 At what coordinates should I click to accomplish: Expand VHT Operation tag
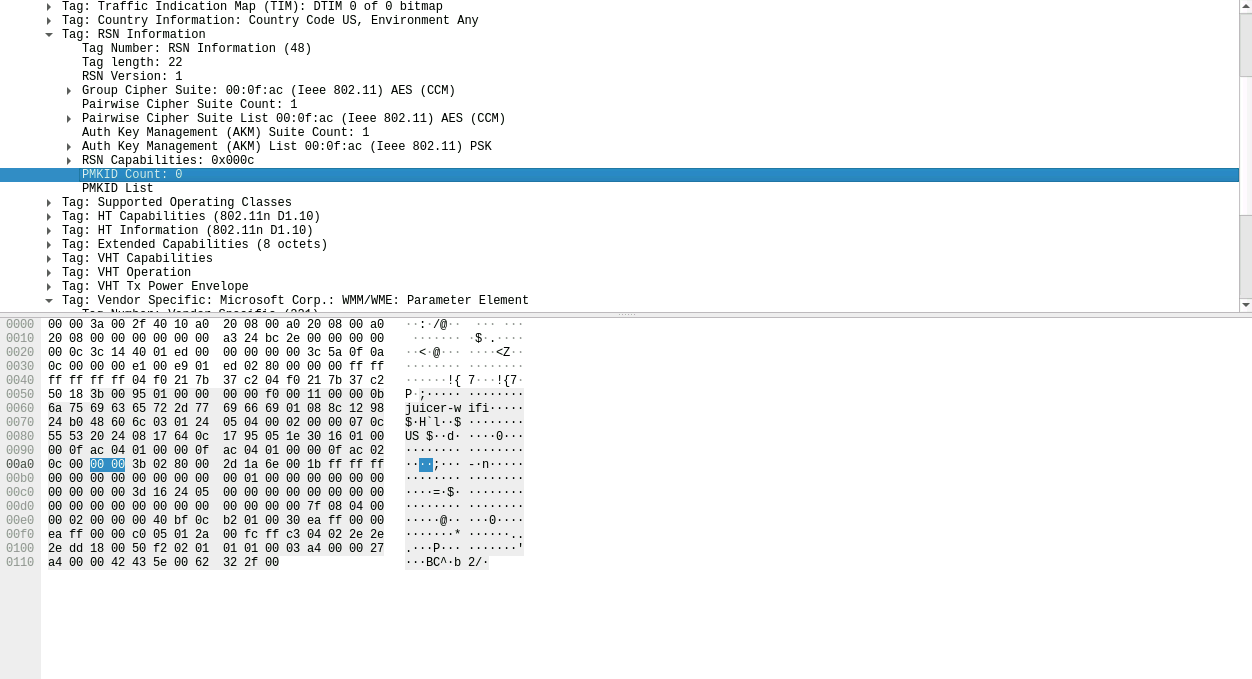click(x=49, y=272)
